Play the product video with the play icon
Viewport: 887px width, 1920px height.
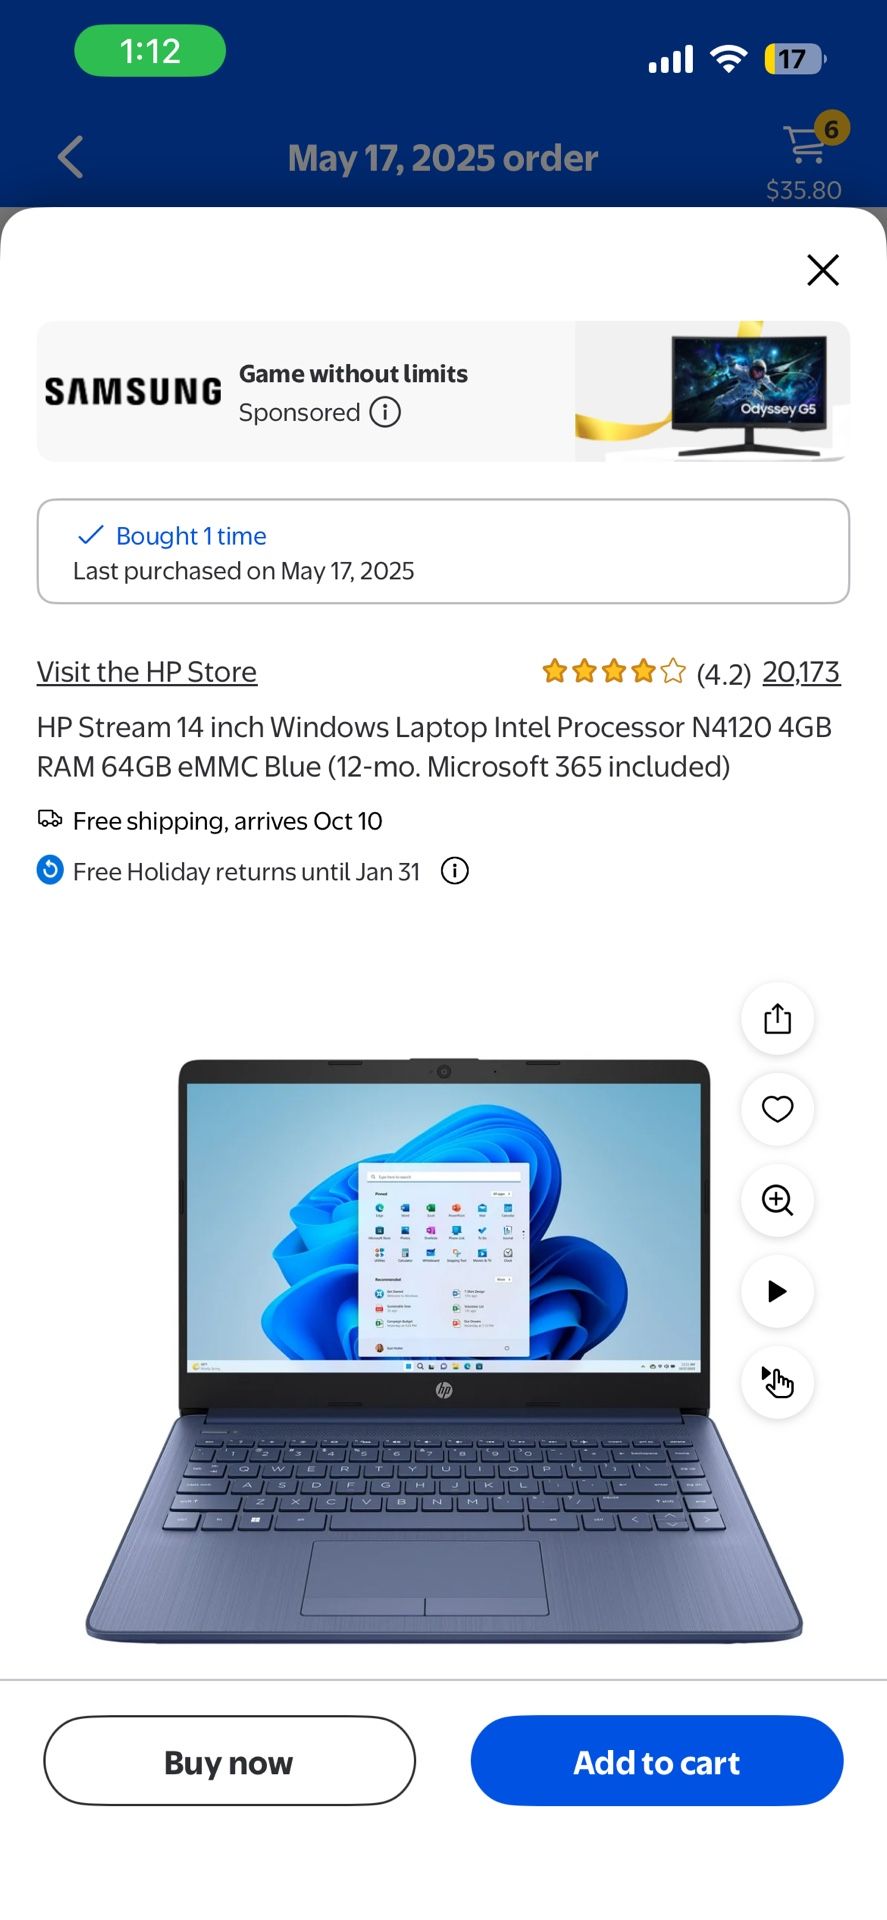pos(777,1291)
